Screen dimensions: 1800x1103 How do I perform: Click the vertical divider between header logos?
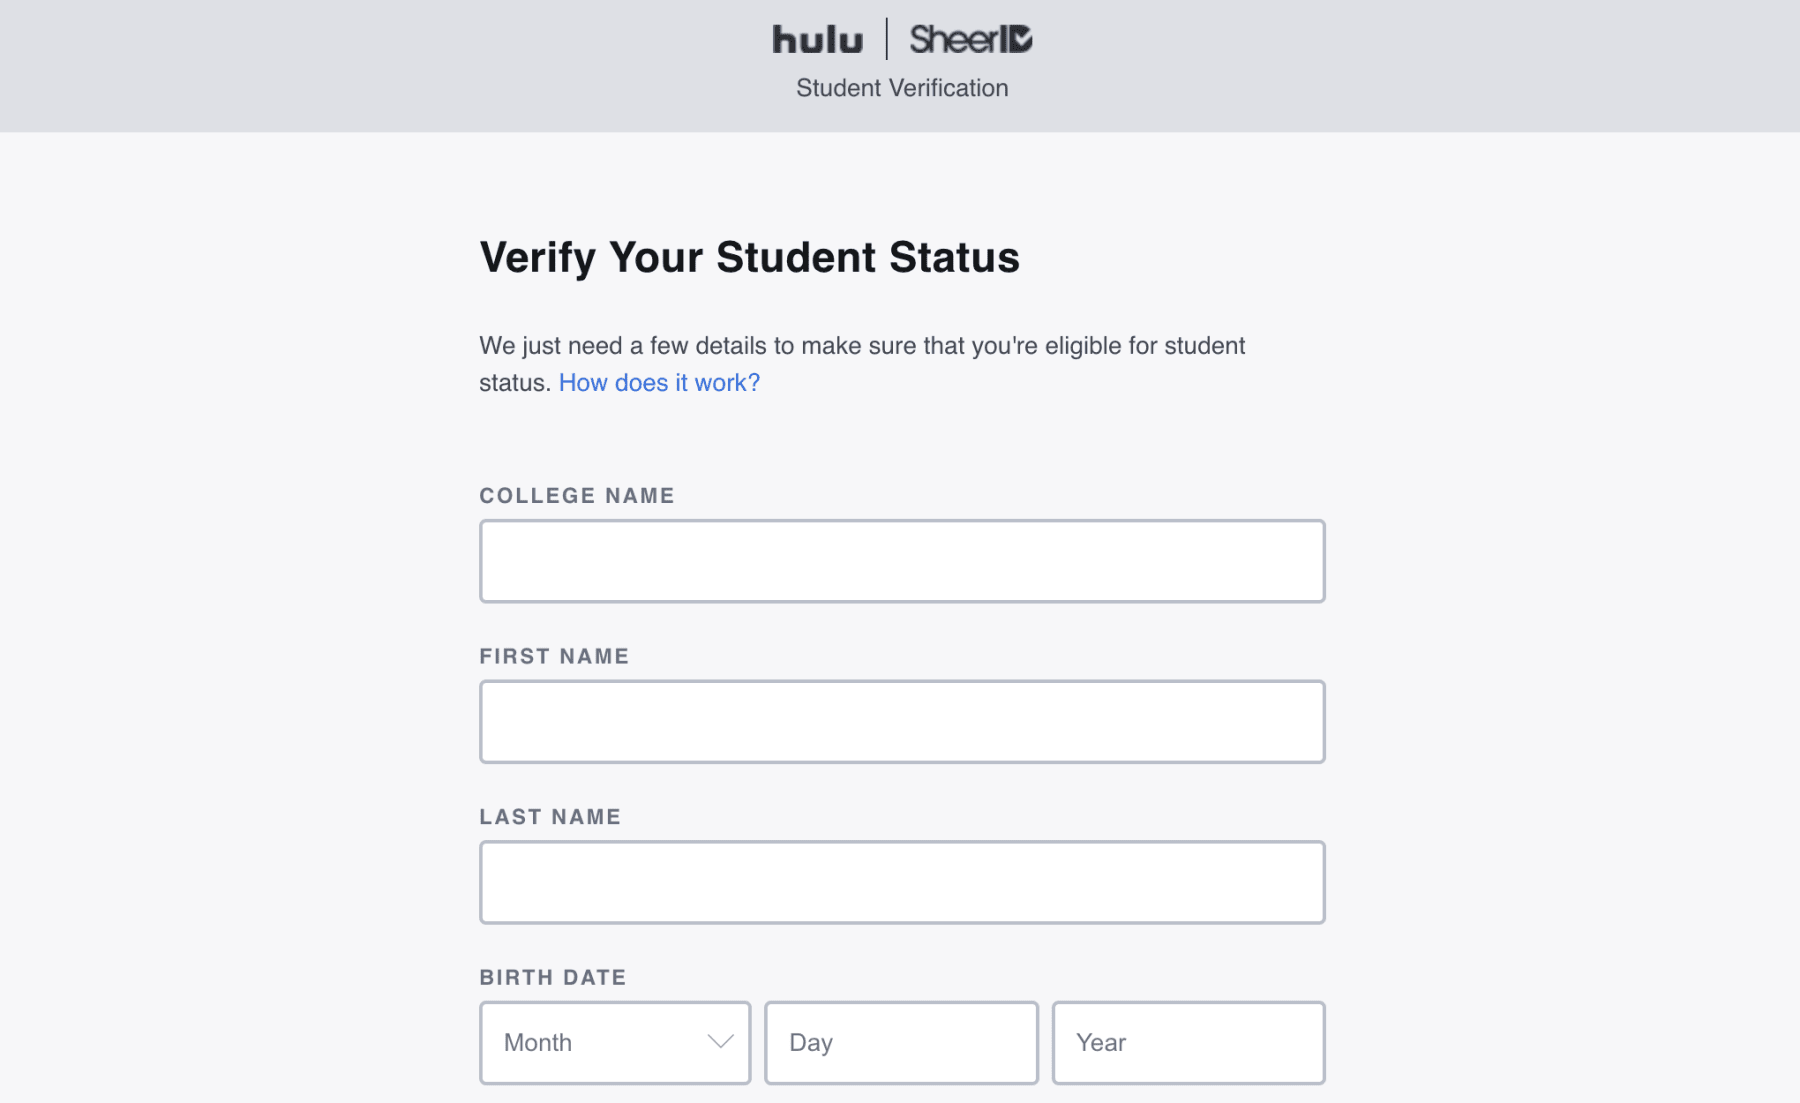coord(887,39)
